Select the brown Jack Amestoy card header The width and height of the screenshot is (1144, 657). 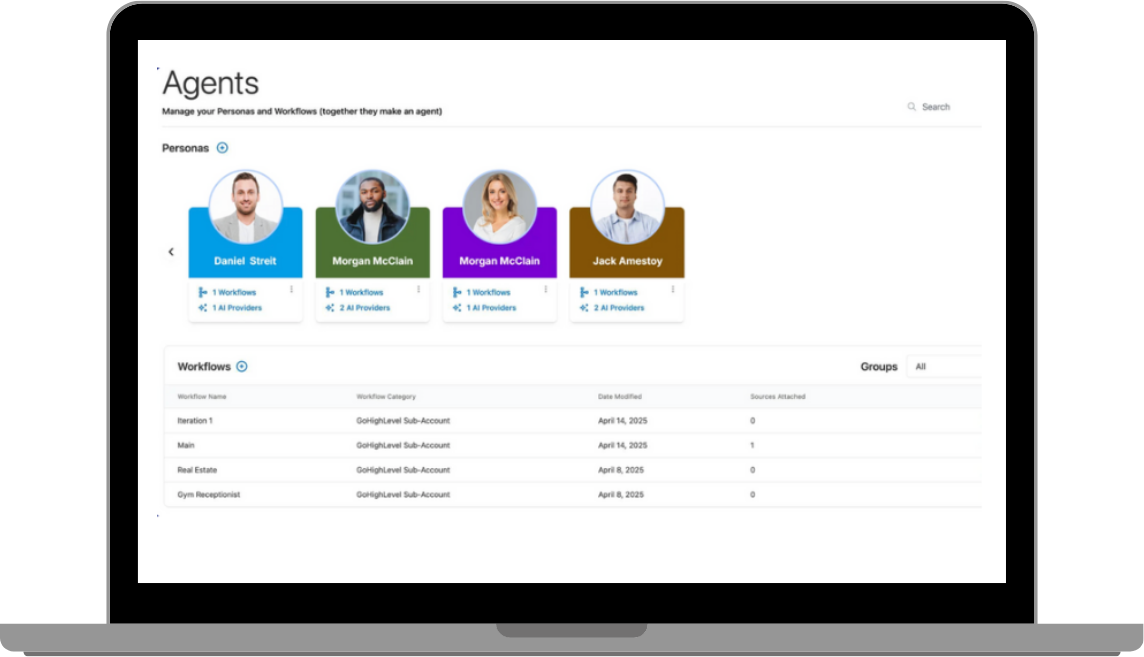pos(627,260)
